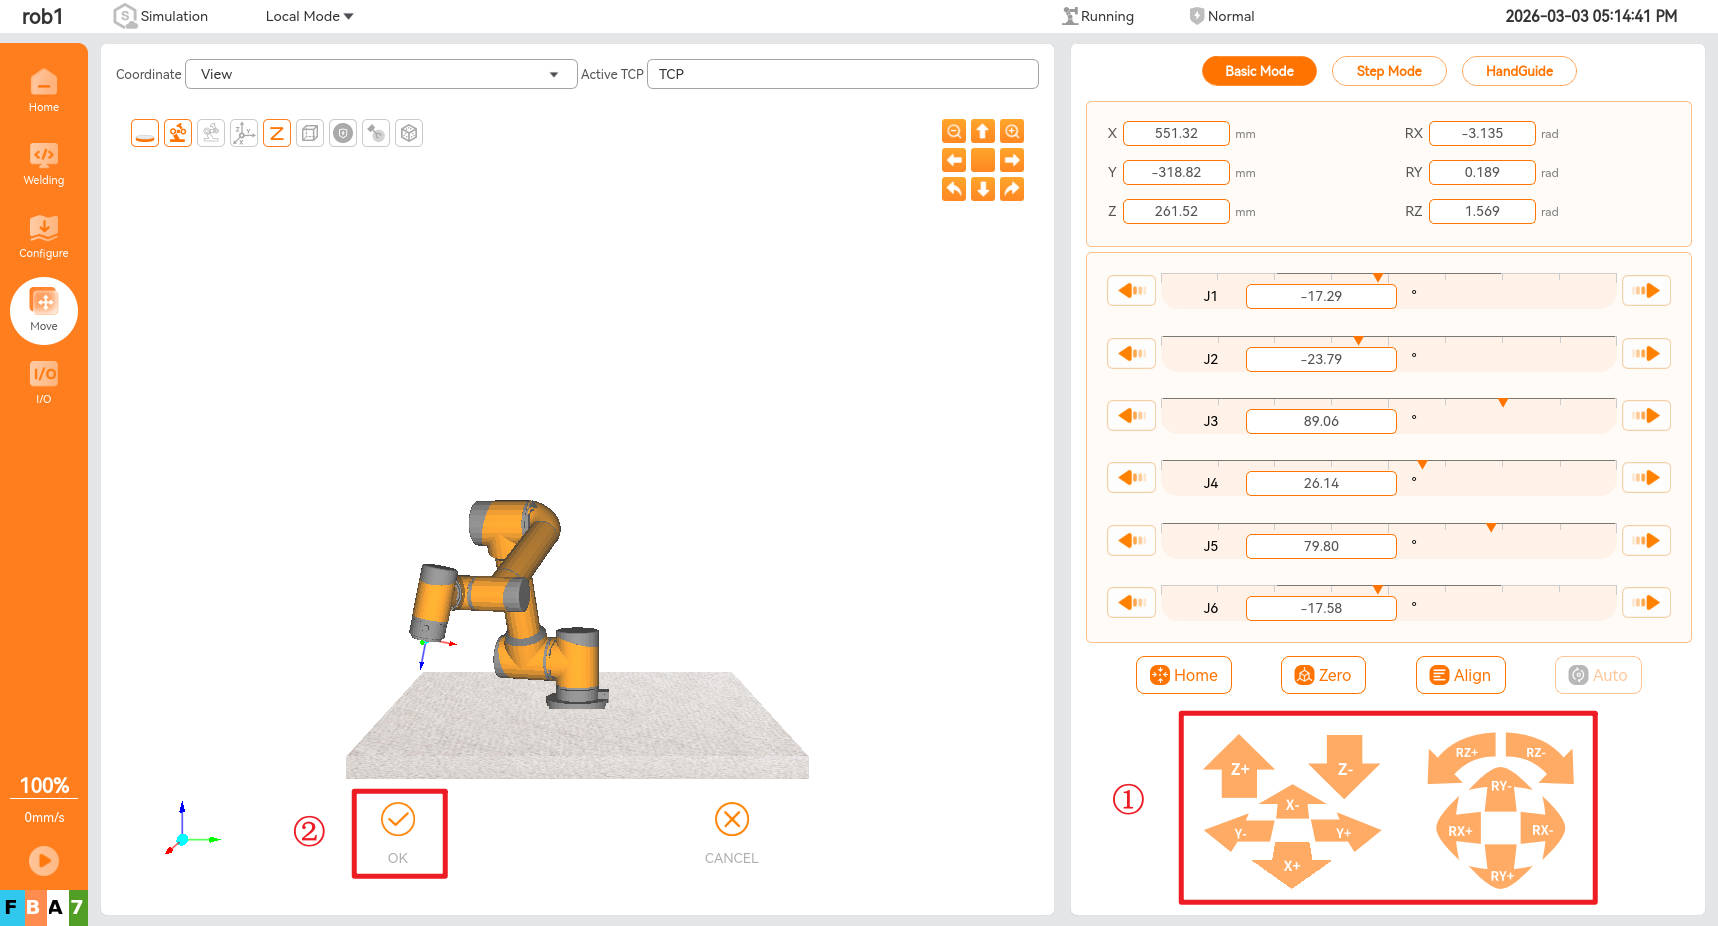The image size is (1718, 926).
Task: Switch to the Step Mode tab
Action: click(1389, 71)
